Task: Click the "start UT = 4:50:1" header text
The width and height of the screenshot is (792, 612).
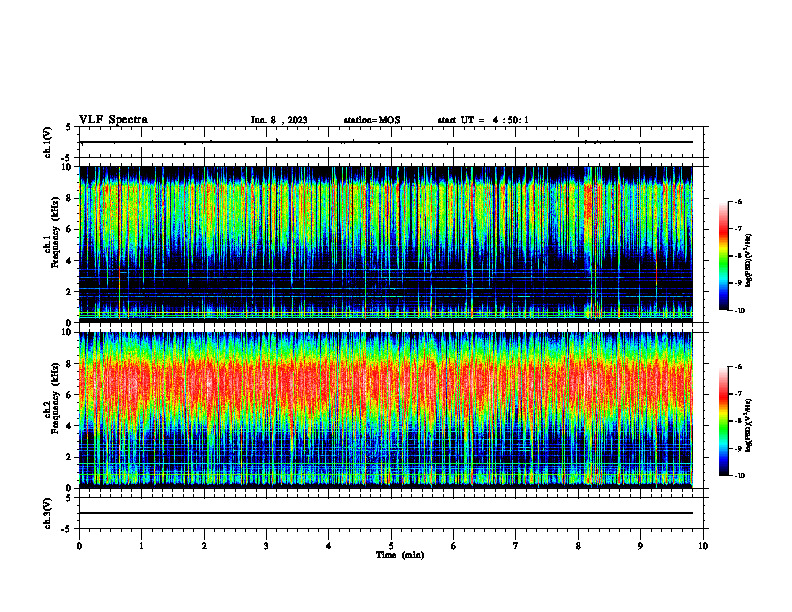Action: (x=483, y=120)
